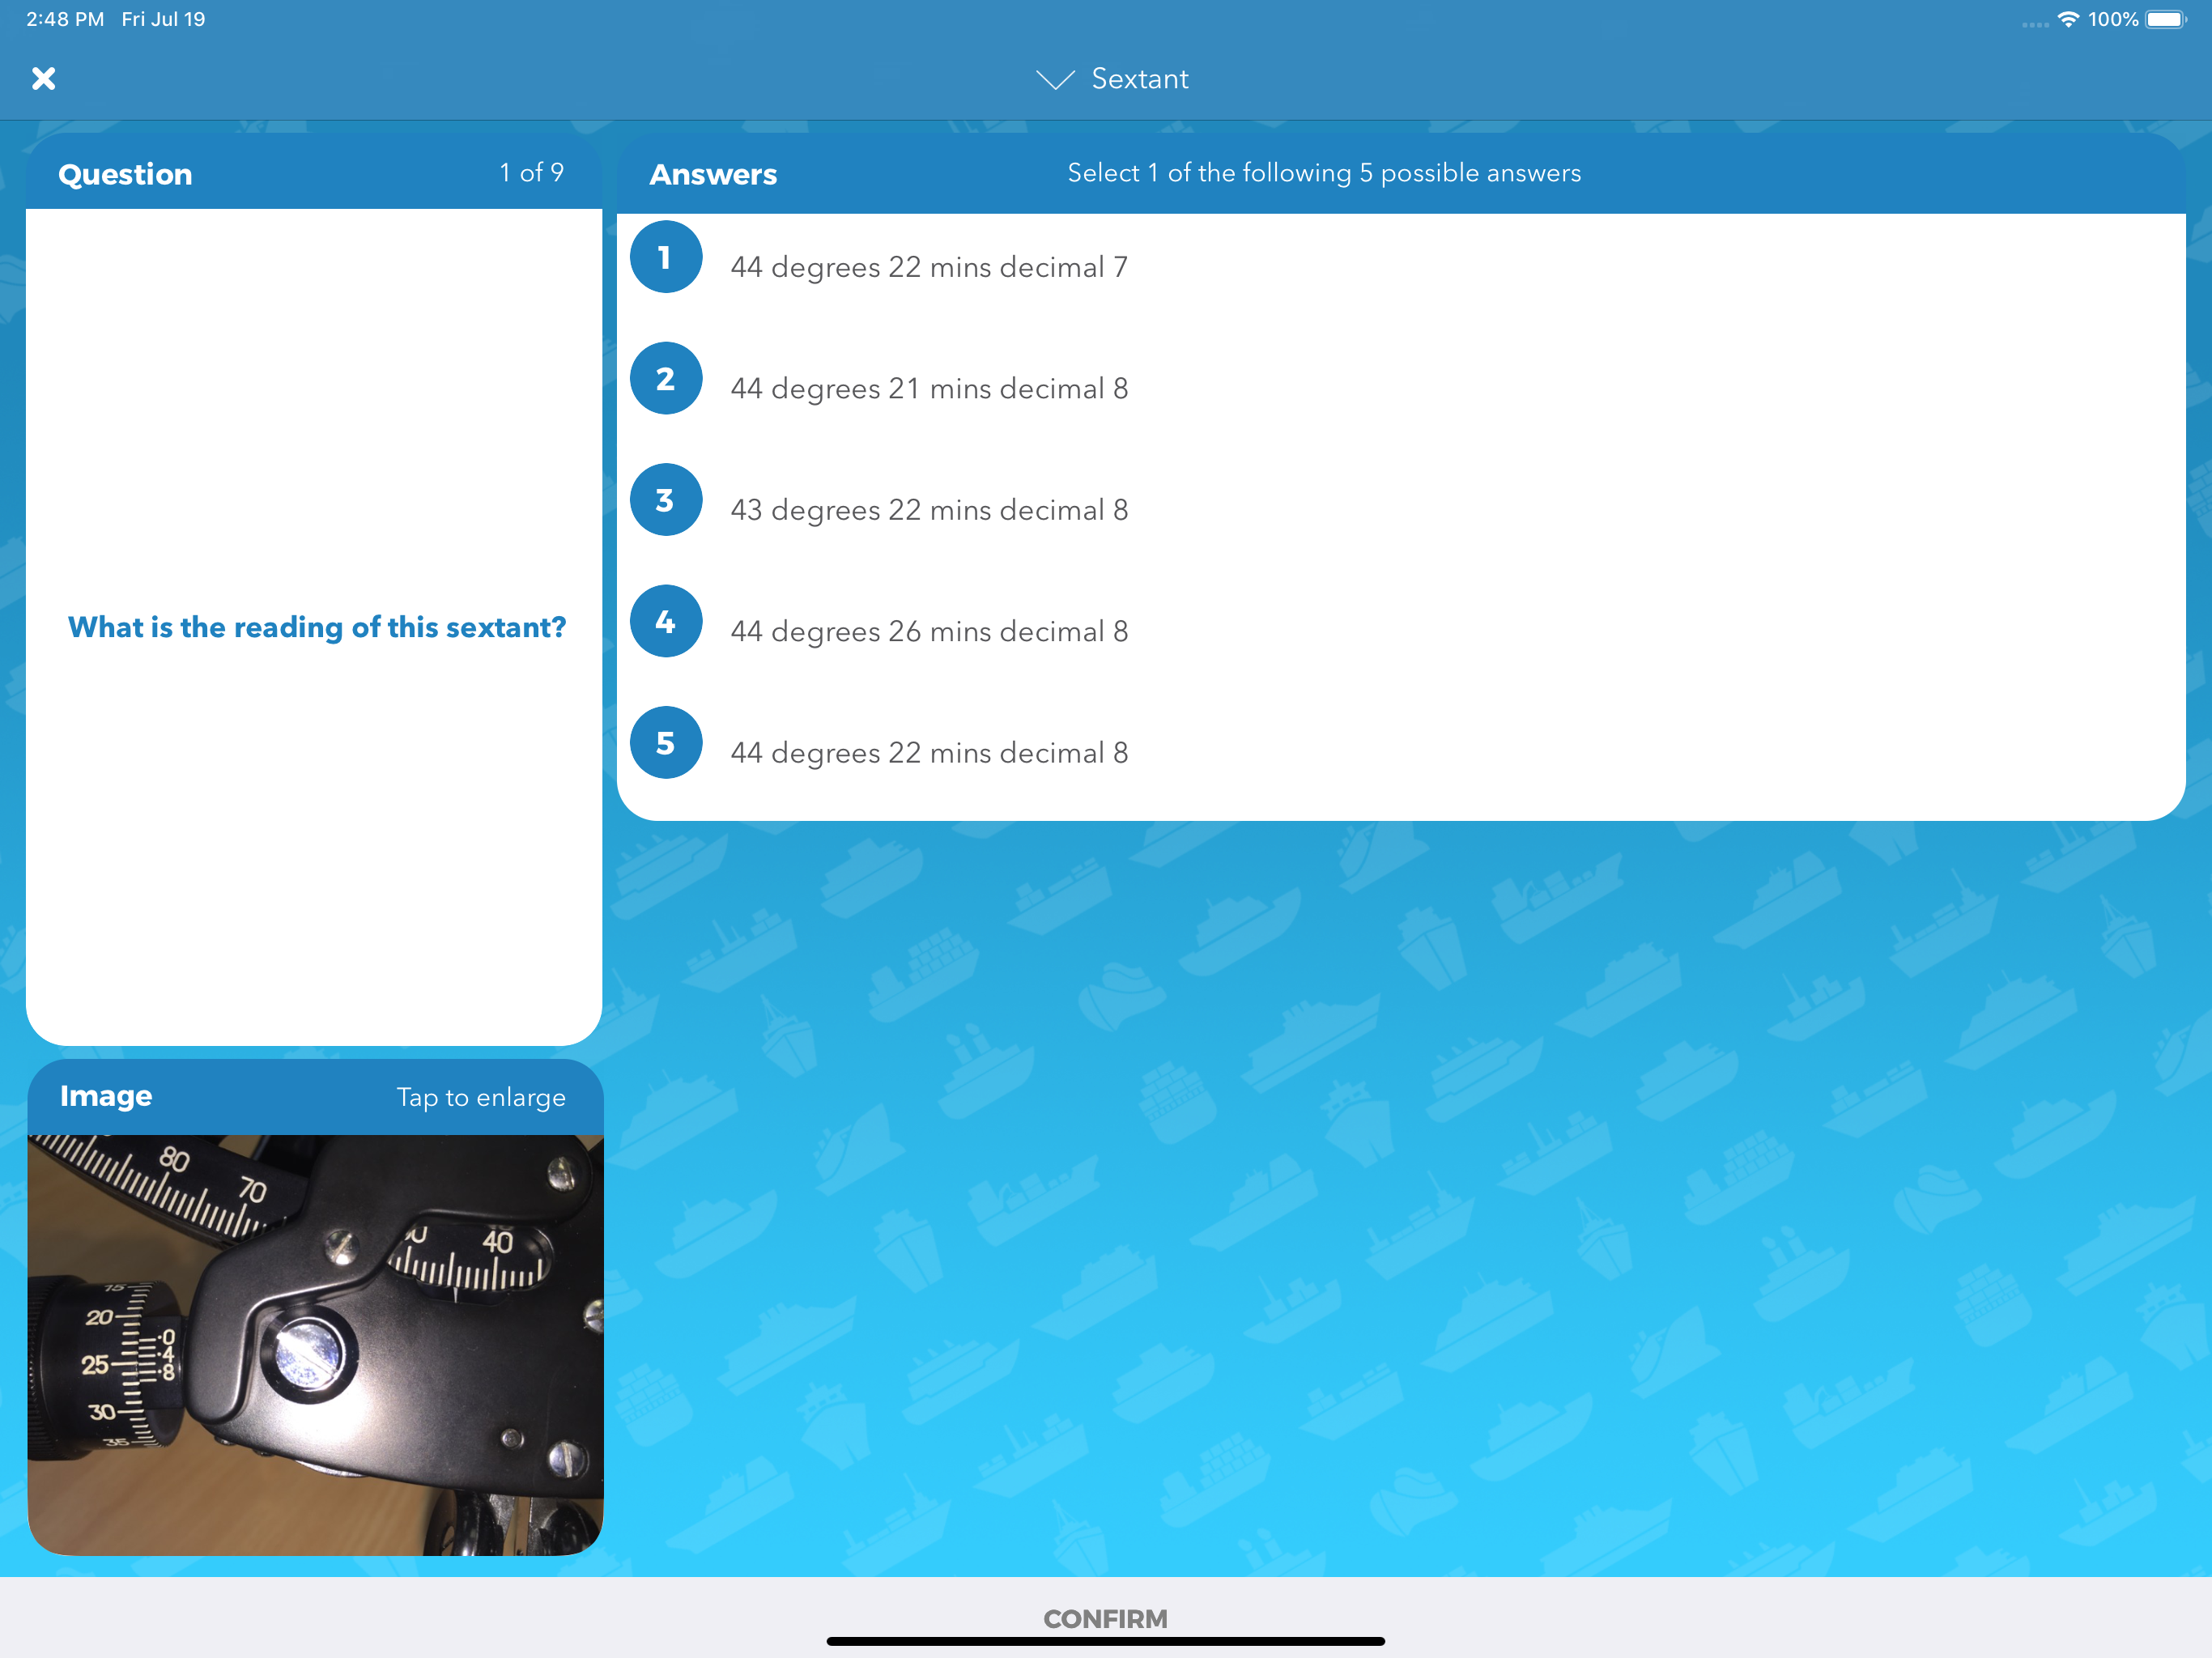The image size is (2212, 1658).
Task: Choose '44 degrees 22 mins decimal 8'
Action: (x=929, y=752)
